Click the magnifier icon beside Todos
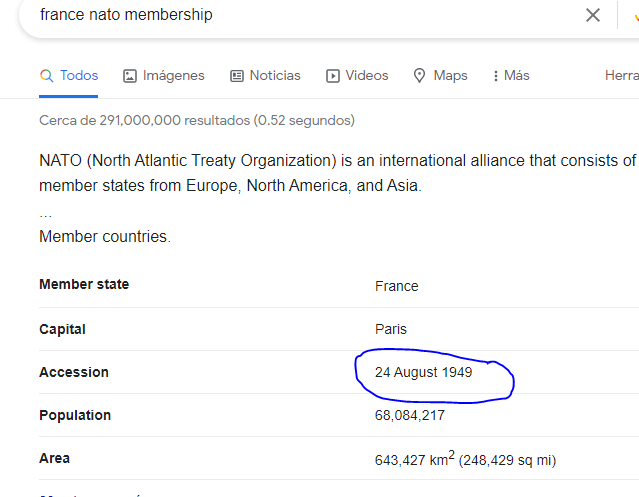 click(46, 76)
